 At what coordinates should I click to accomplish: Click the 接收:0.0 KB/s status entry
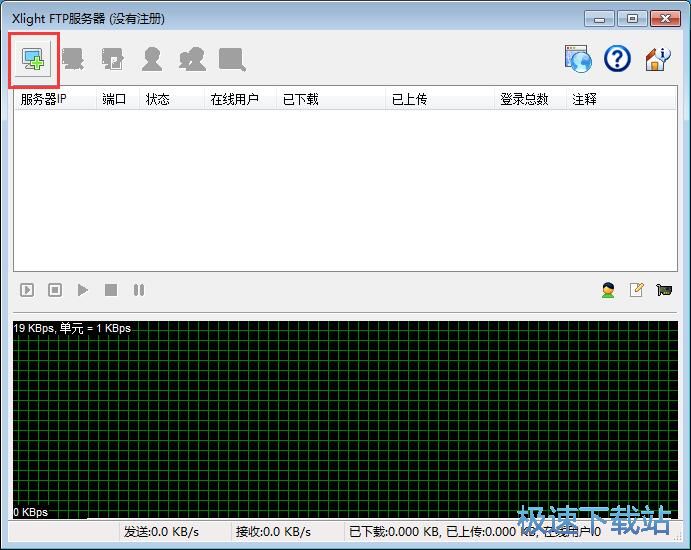point(273,532)
